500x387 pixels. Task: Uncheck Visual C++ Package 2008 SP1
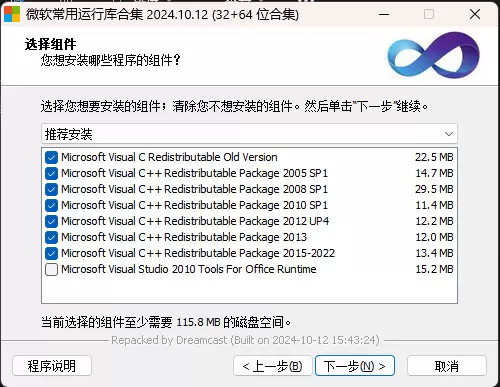point(51,189)
